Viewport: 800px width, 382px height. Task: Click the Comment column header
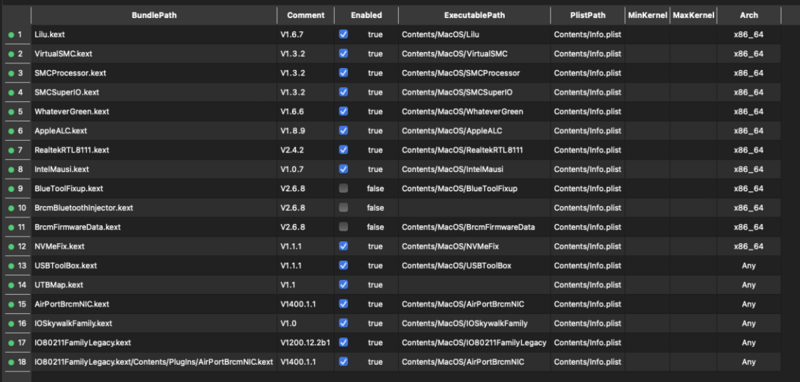[306, 15]
